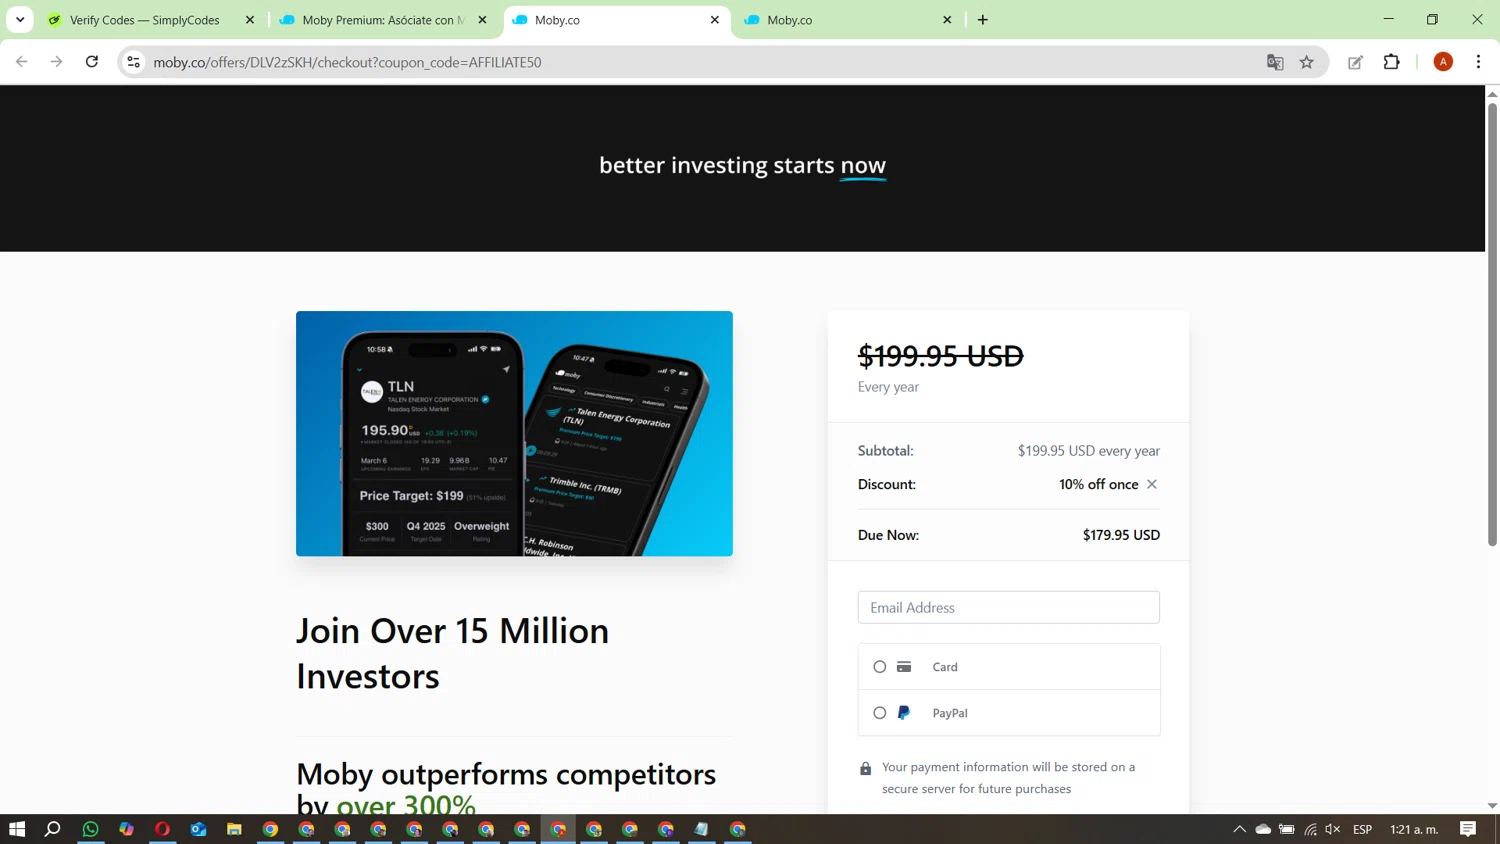The image size is (1500, 844).
Task: View site information icon in address bar
Action: tap(133, 62)
